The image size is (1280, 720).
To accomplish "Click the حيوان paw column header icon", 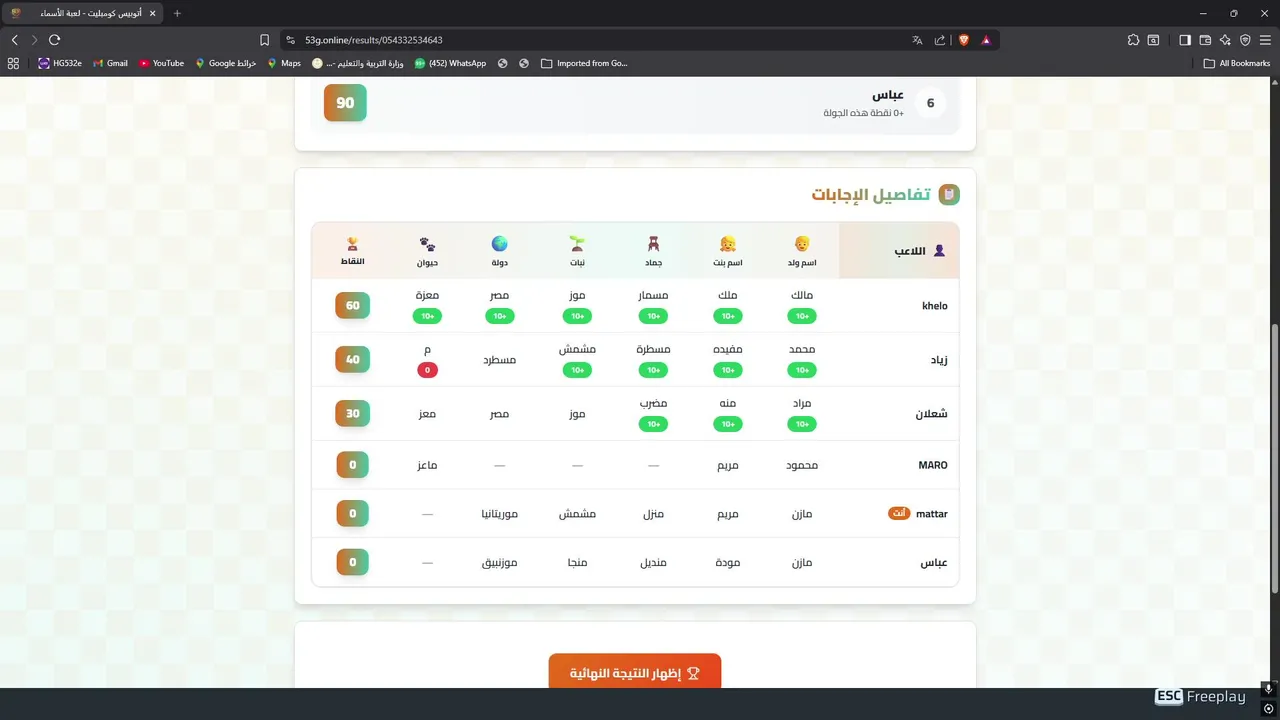I will tap(427, 243).
